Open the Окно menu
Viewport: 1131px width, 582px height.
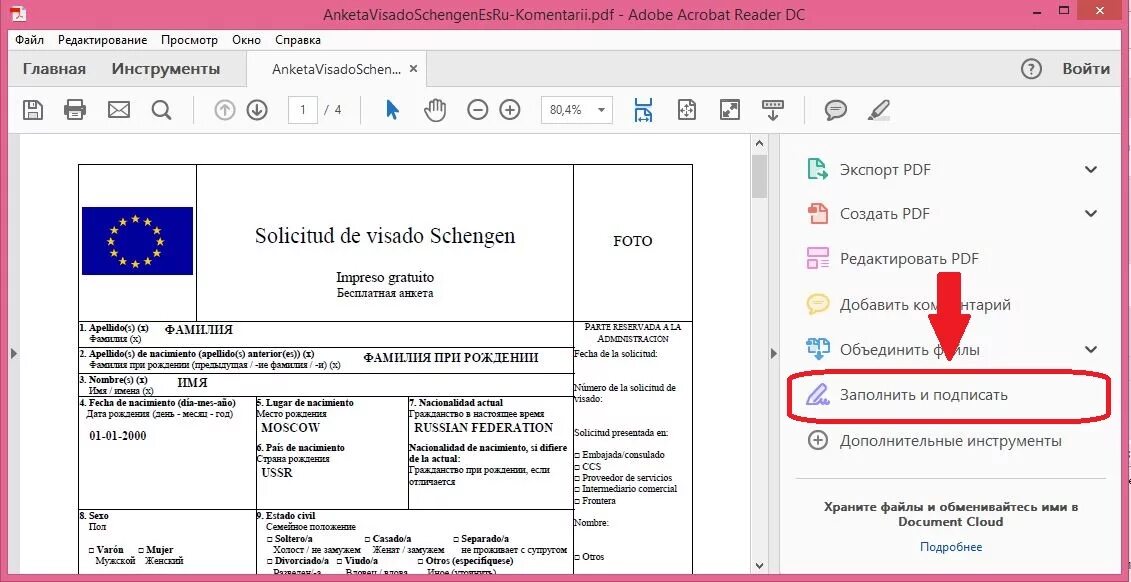[x=247, y=40]
